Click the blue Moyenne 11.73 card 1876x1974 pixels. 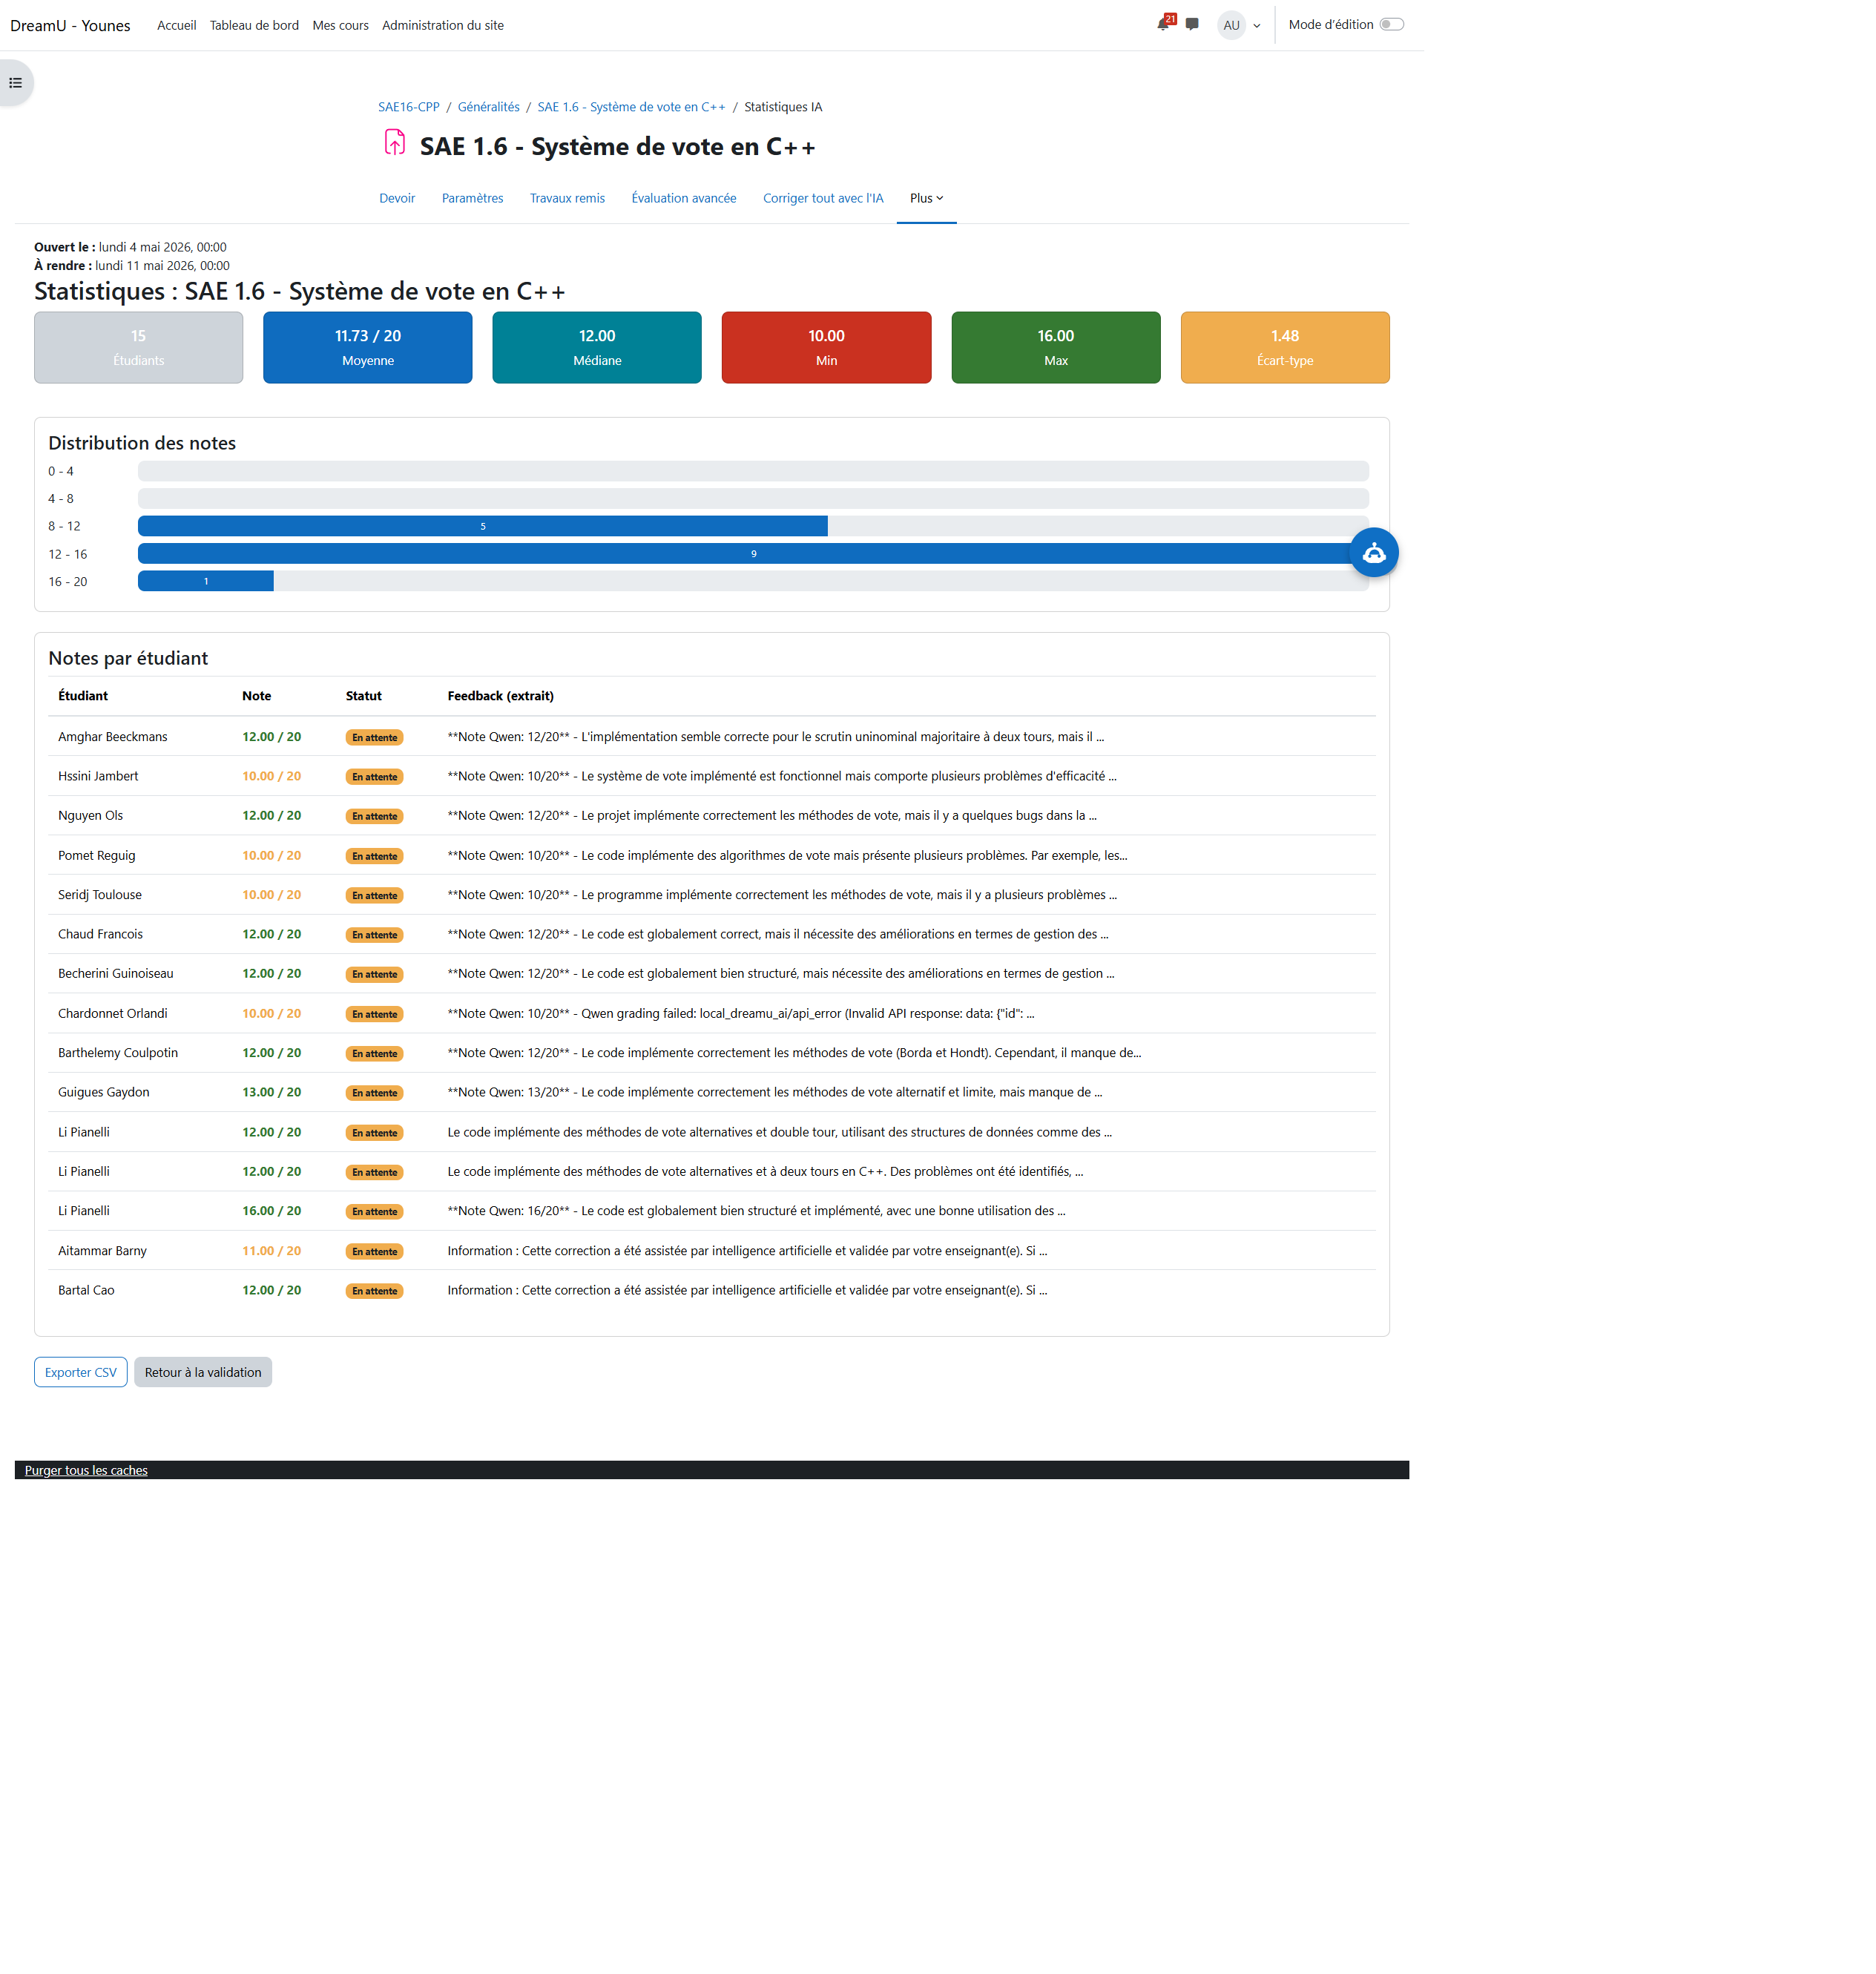(367, 347)
